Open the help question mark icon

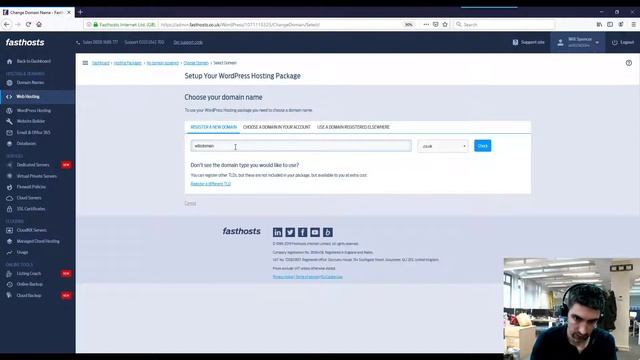(x=629, y=63)
